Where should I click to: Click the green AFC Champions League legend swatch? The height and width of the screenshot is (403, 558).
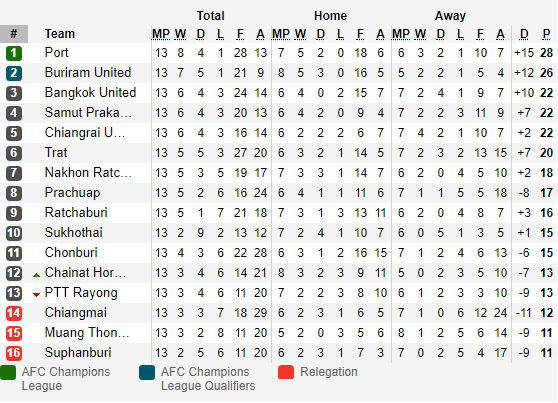[x=8, y=372]
